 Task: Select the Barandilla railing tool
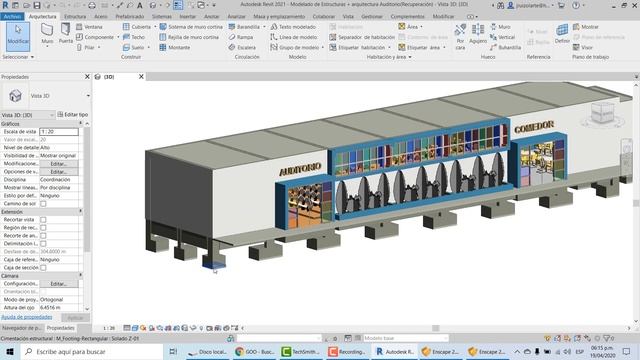coord(244,27)
